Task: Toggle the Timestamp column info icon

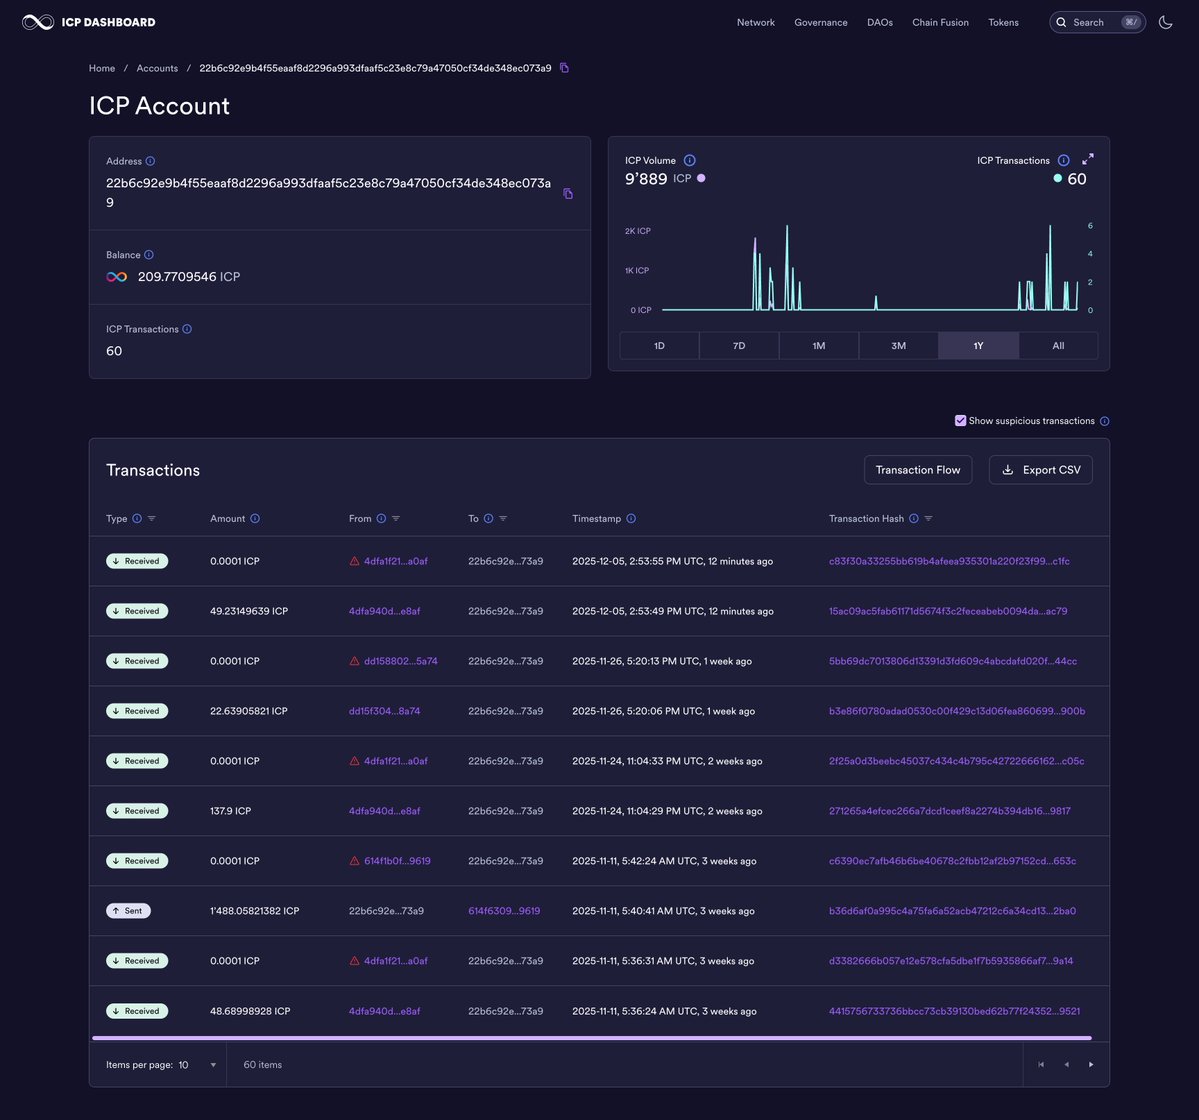Action: click(x=632, y=518)
